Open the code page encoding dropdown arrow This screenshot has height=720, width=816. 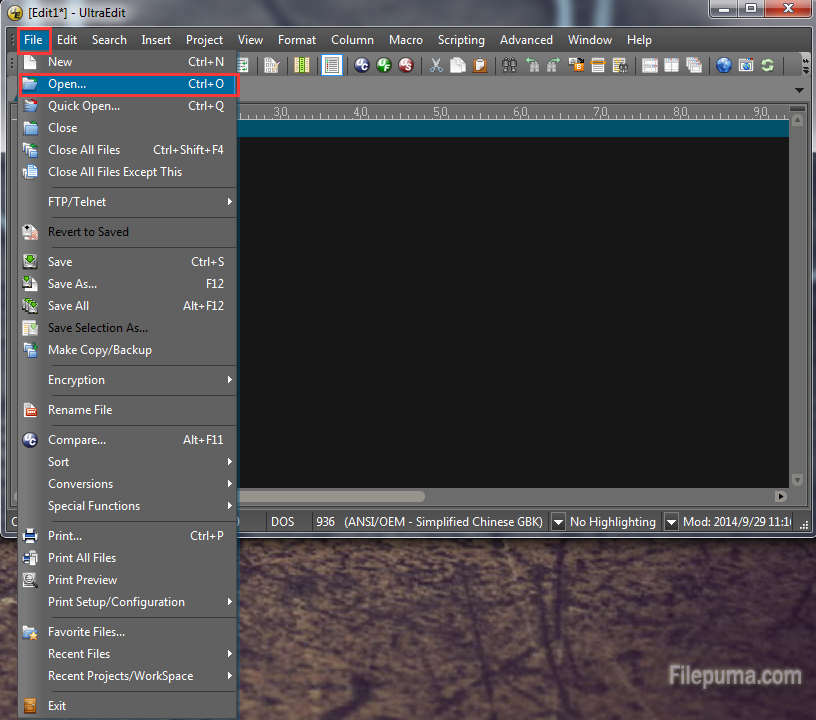click(x=557, y=522)
